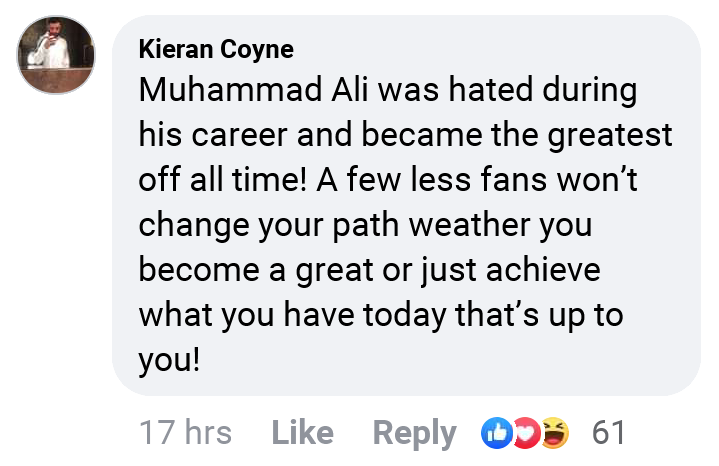This screenshot has width=719, height=466.
Task: Click the final "you!" line of the comment
Action: click(170, 360)
